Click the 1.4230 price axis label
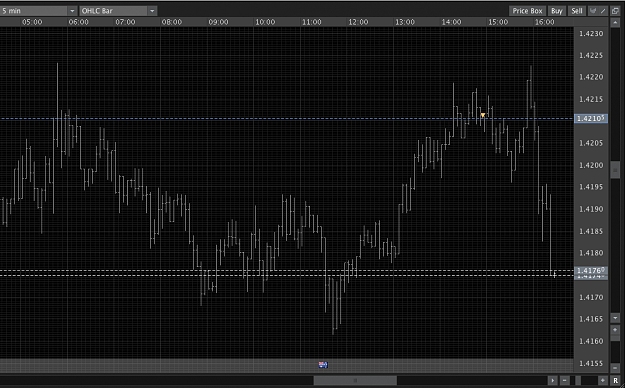This screenshot has height=388, width=625. (591, 33)
